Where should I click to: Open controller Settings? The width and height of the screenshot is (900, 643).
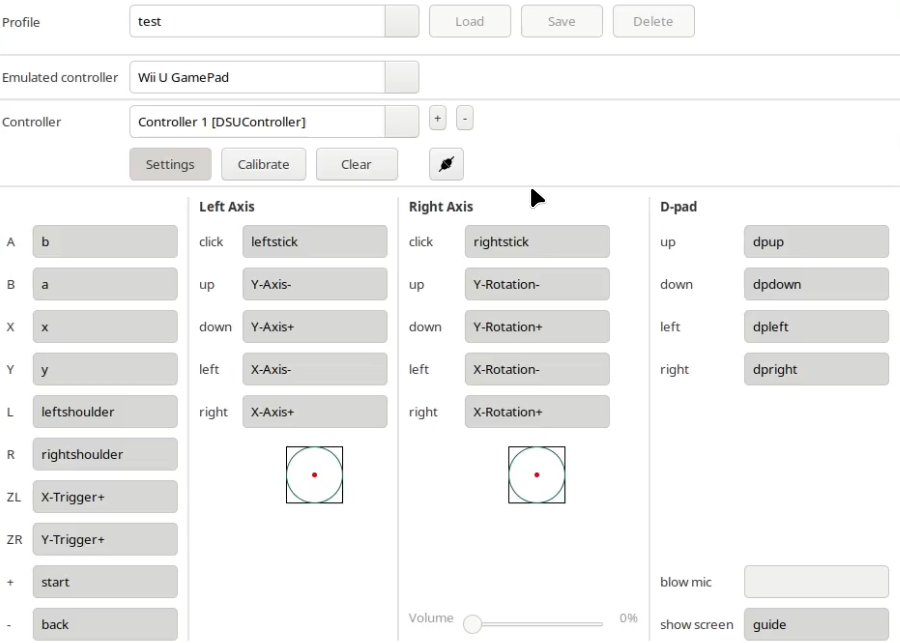tap(170, 164)
